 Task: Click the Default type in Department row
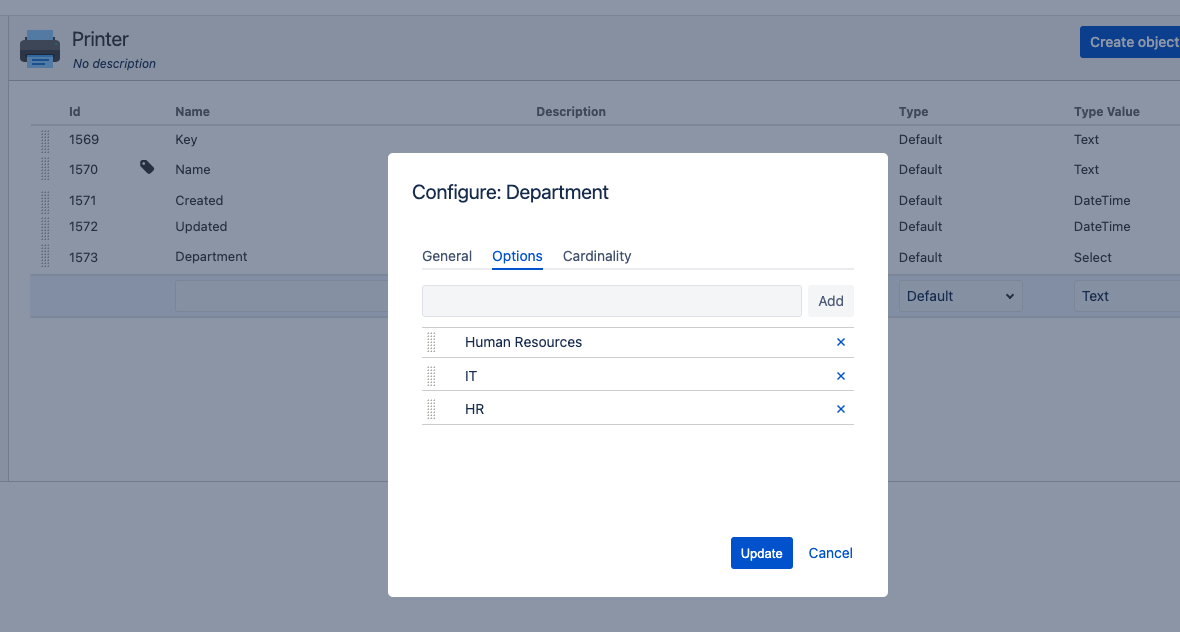920,257
